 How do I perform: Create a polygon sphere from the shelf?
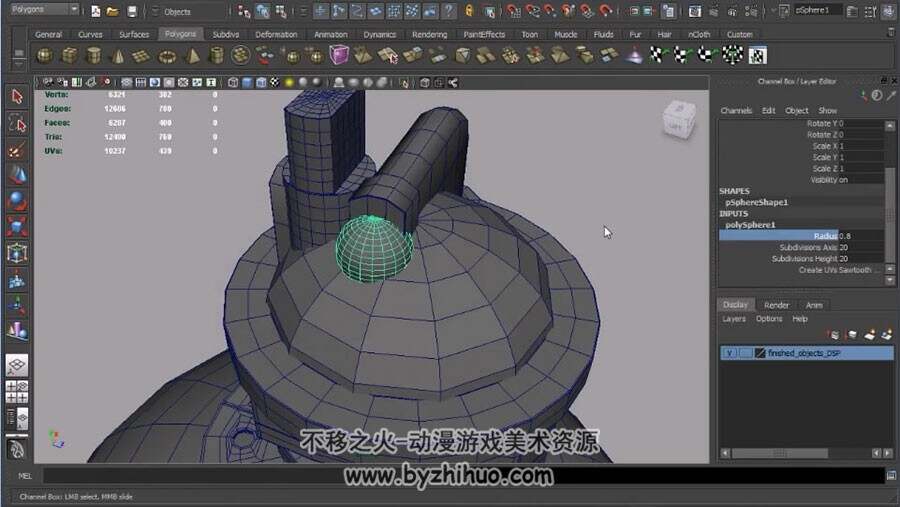(x=45, y=56)
